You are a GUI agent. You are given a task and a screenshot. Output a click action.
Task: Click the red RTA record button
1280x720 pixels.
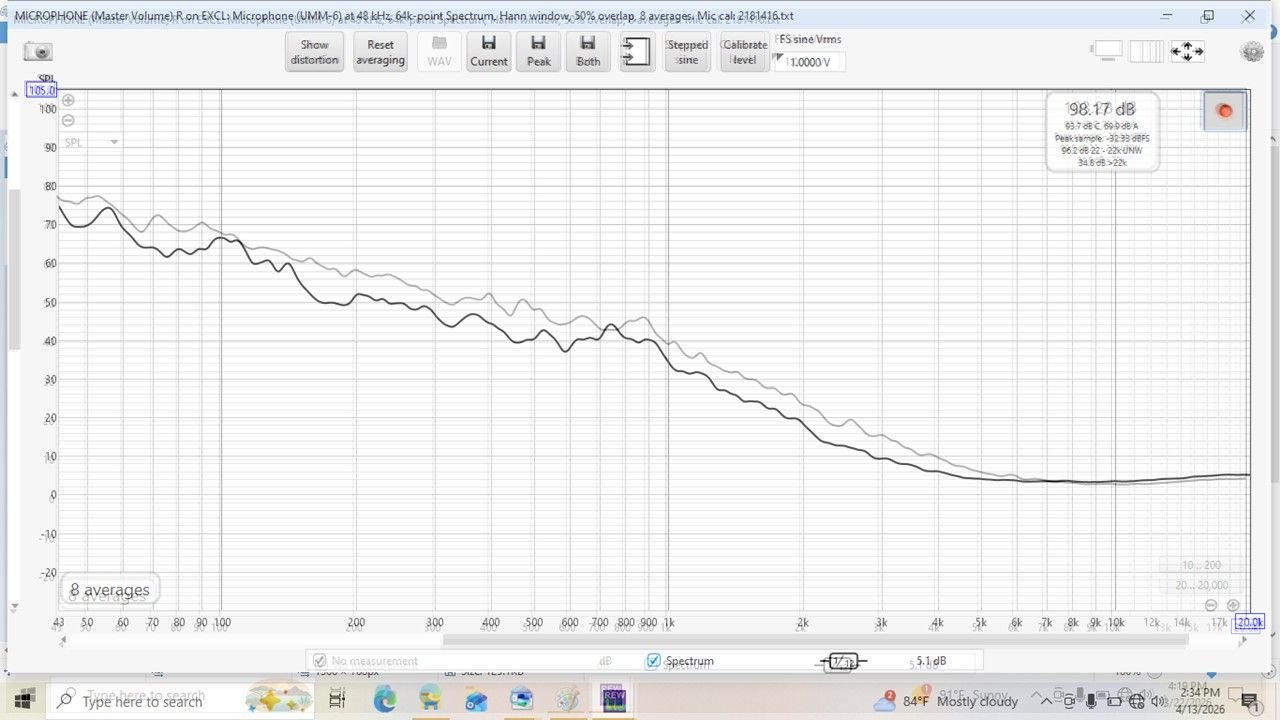(1224, 111)
